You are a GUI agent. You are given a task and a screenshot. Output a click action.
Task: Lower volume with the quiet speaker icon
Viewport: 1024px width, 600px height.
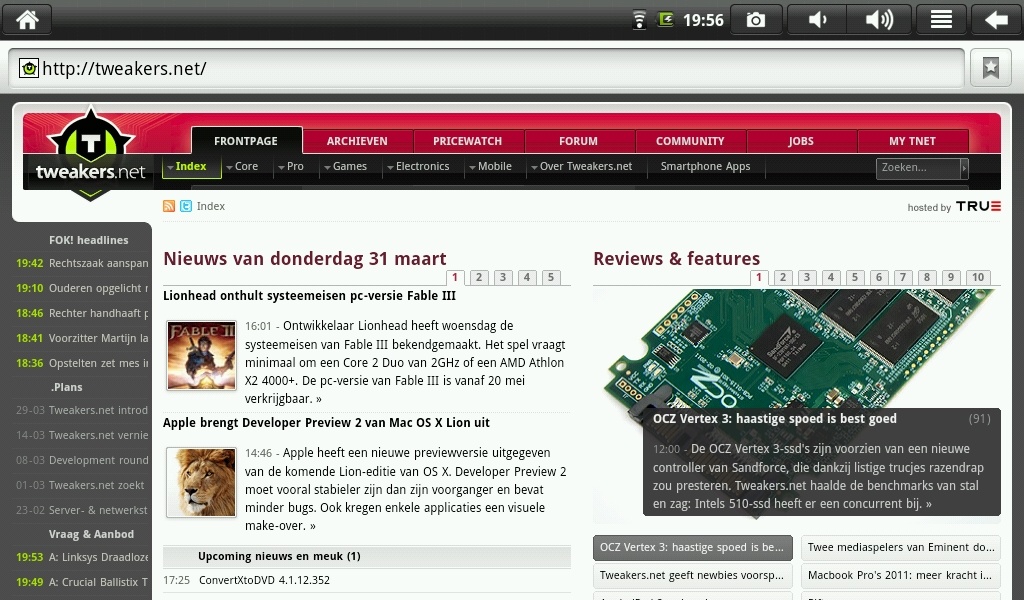(817, 20)
